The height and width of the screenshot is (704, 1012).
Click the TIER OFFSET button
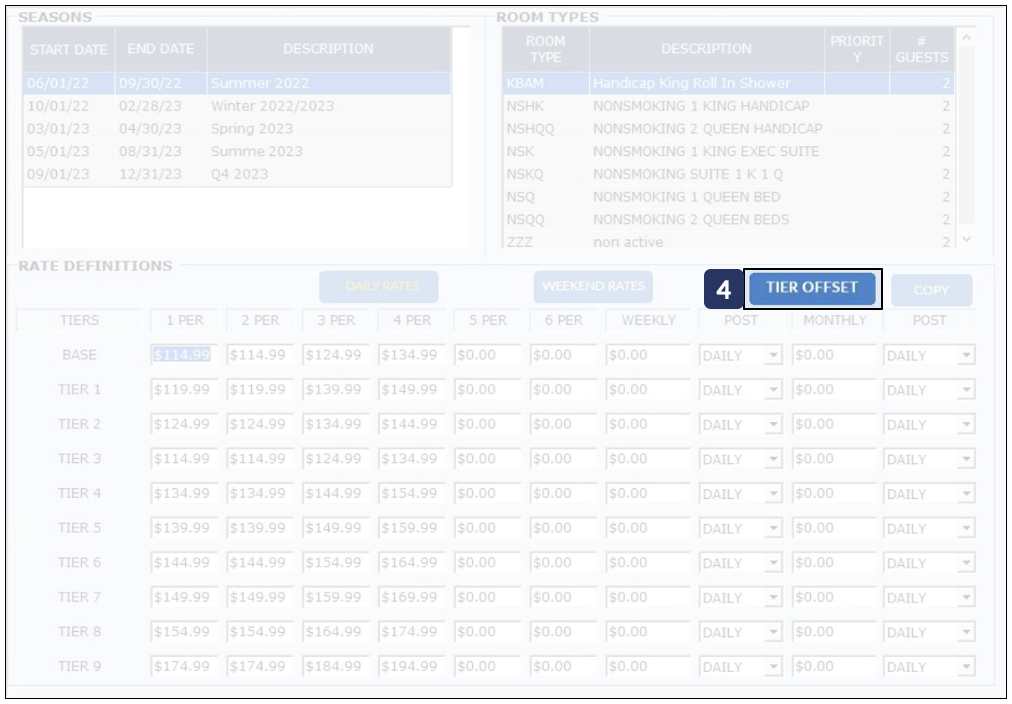(x=812, y=288)
